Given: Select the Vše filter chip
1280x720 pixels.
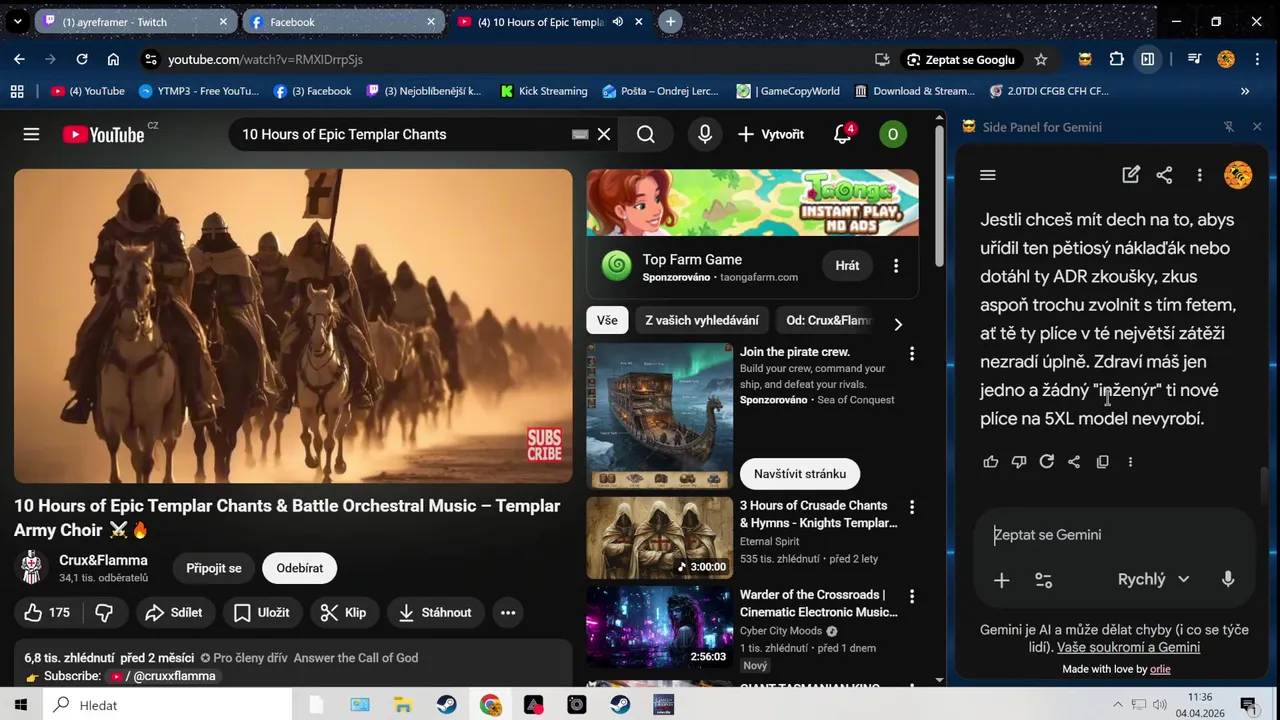Looking at the screenshot, I should pyautogui.click(x=607, y=320).
